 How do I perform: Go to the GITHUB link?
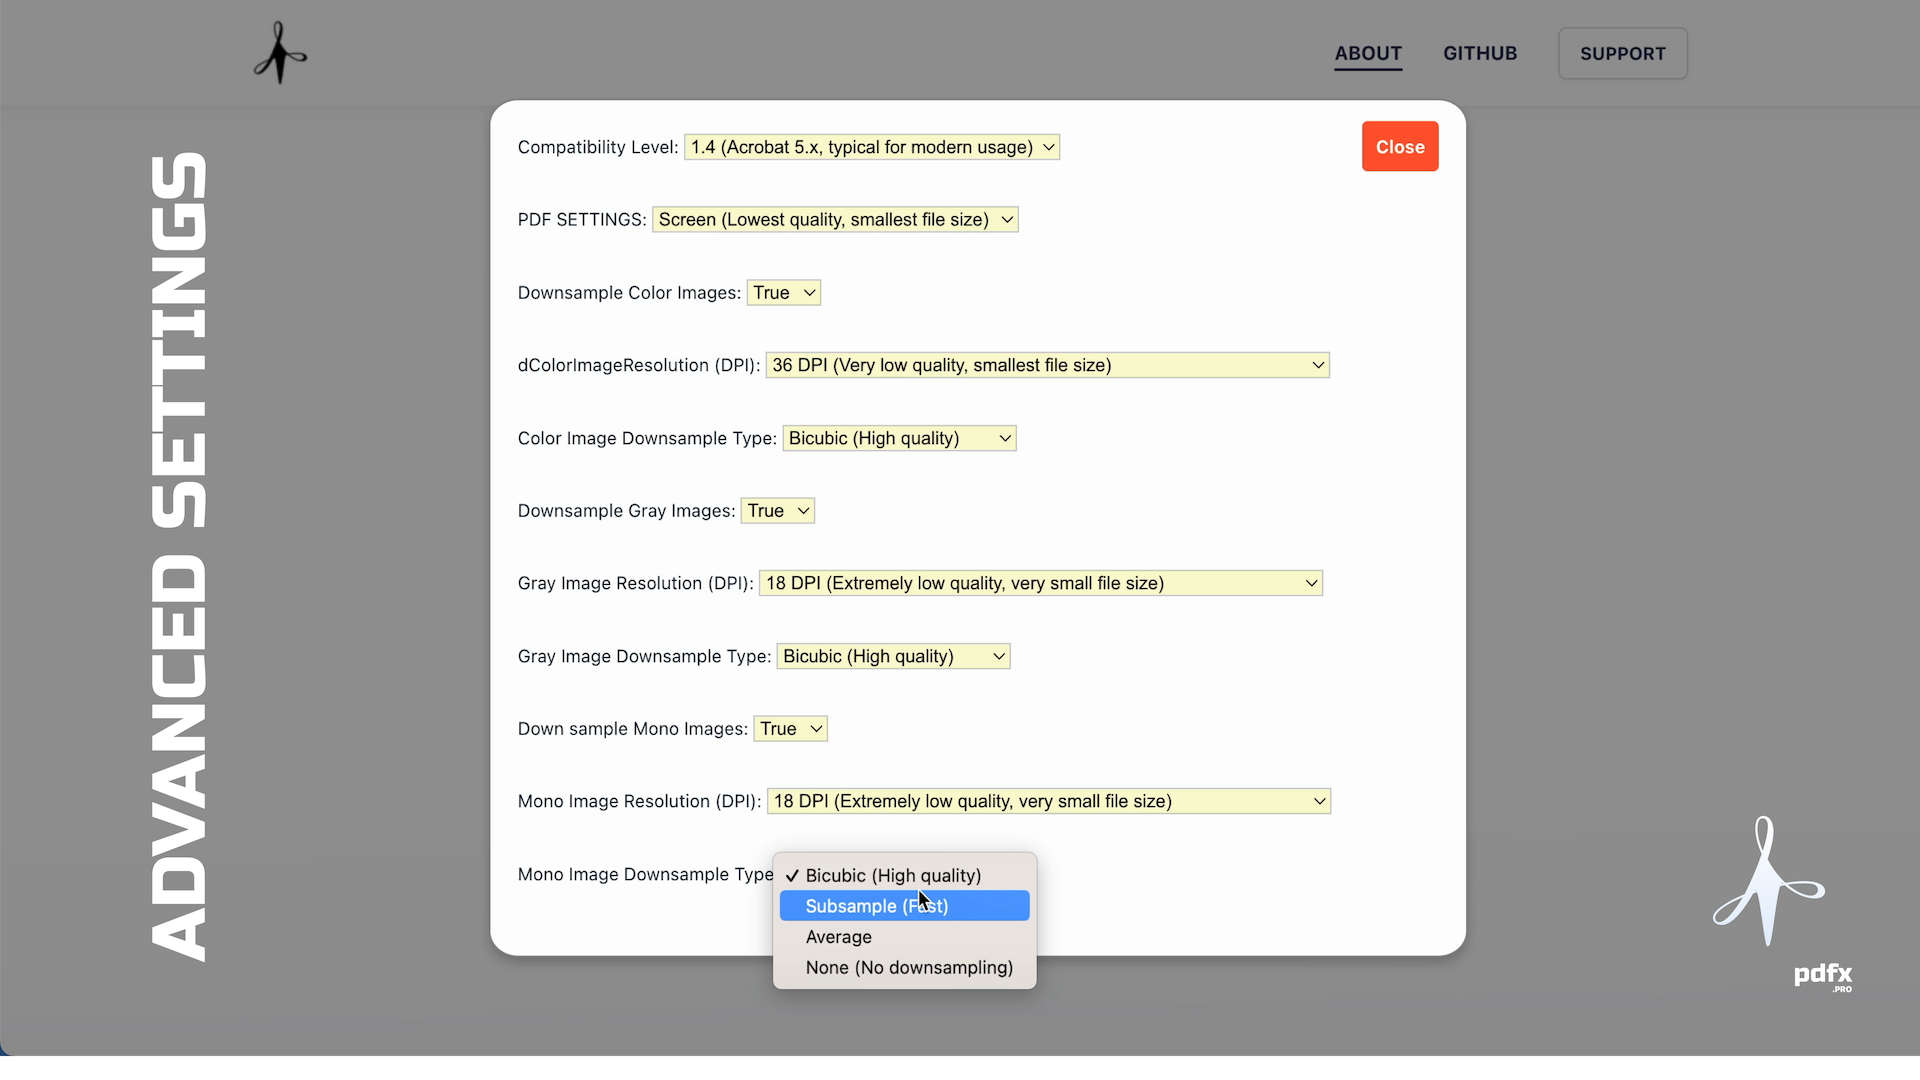pos(1480,54)
